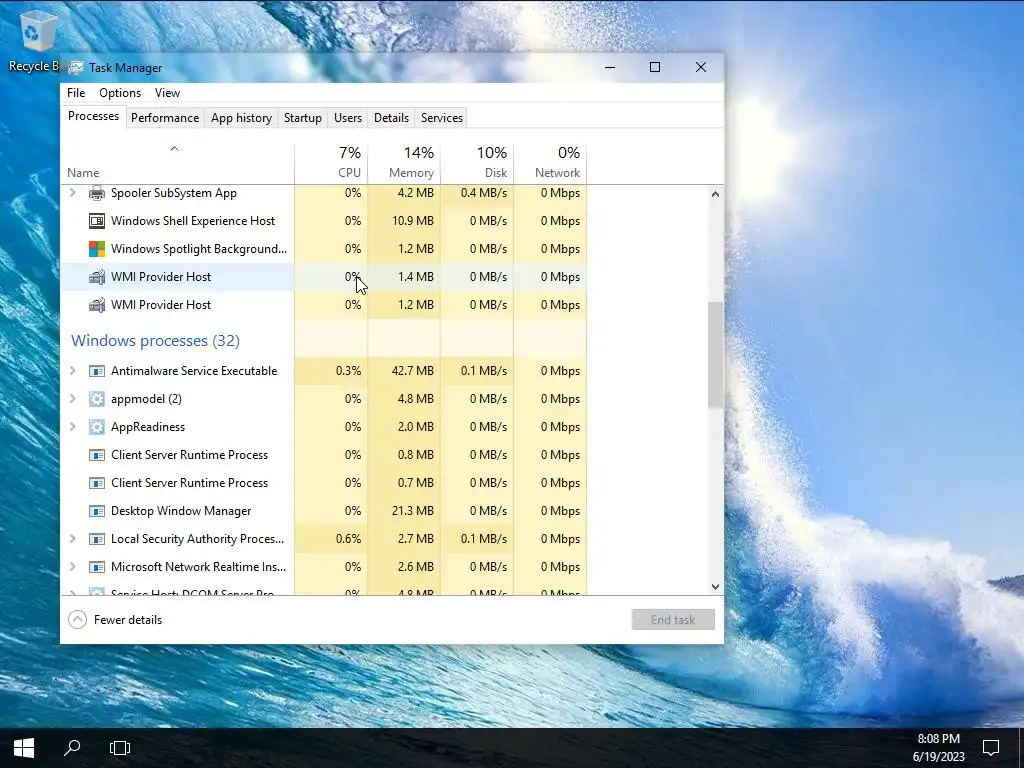Viewport: 1024px width, 768px height.
Task: Expand the AppReadiness row
Action: point(72,426)
